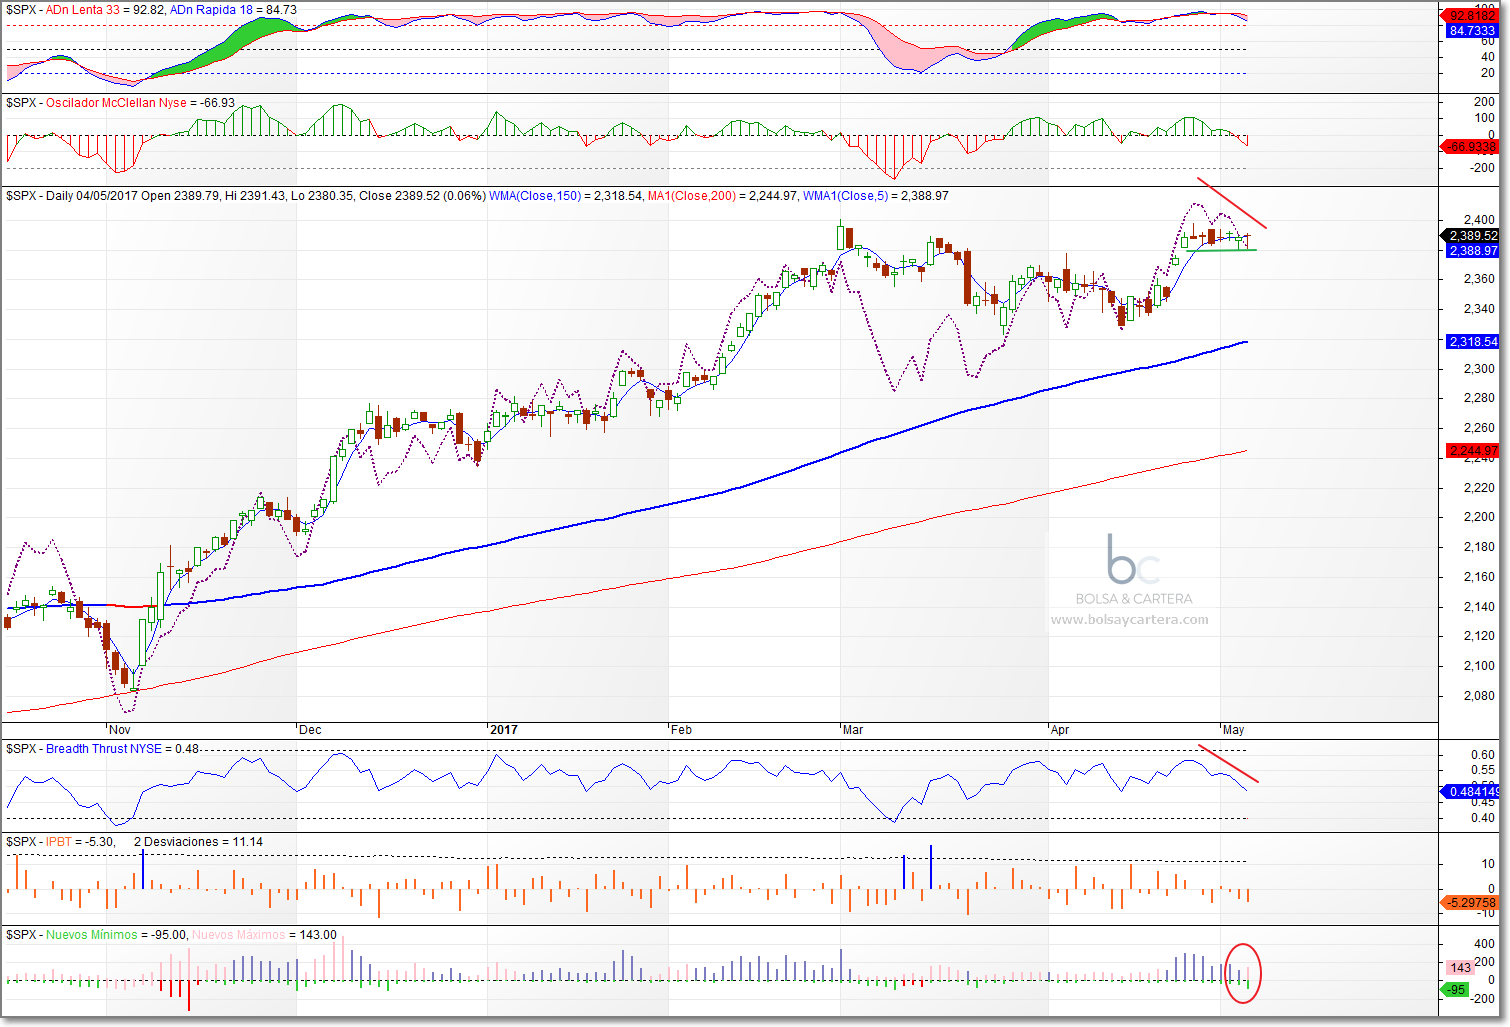Click the 2,300 price axis label
This screenshot has height=1027, width=1510.
(1479, 369)
